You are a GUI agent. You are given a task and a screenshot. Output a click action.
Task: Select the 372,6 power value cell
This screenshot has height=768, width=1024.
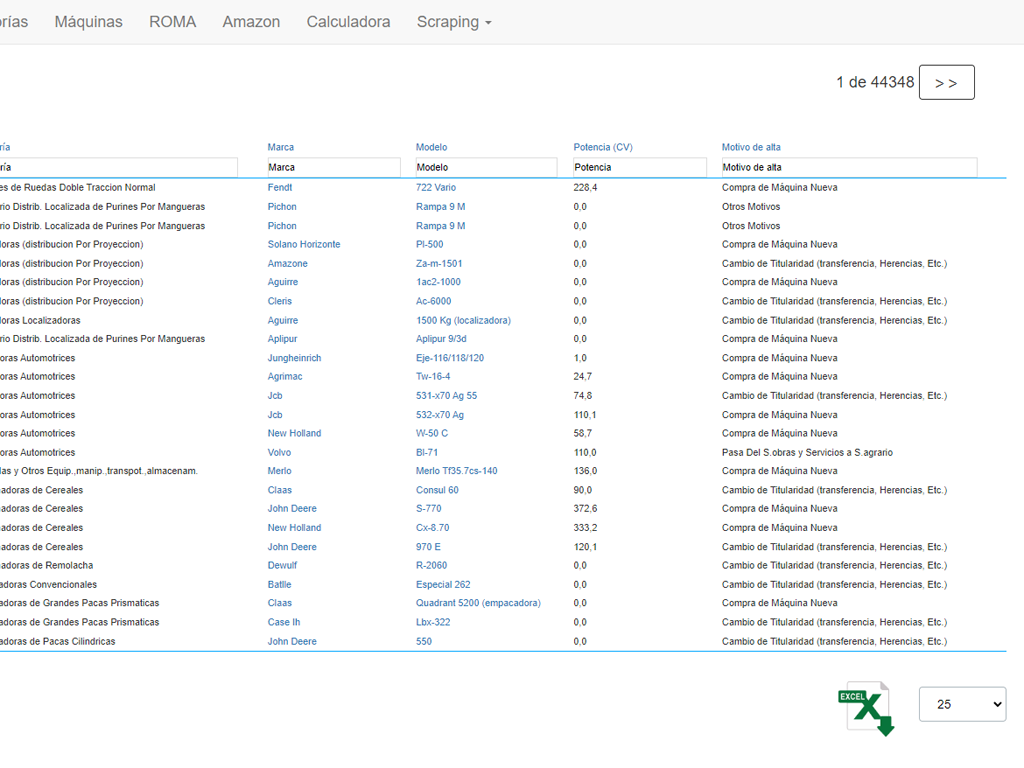pos(585,508)
